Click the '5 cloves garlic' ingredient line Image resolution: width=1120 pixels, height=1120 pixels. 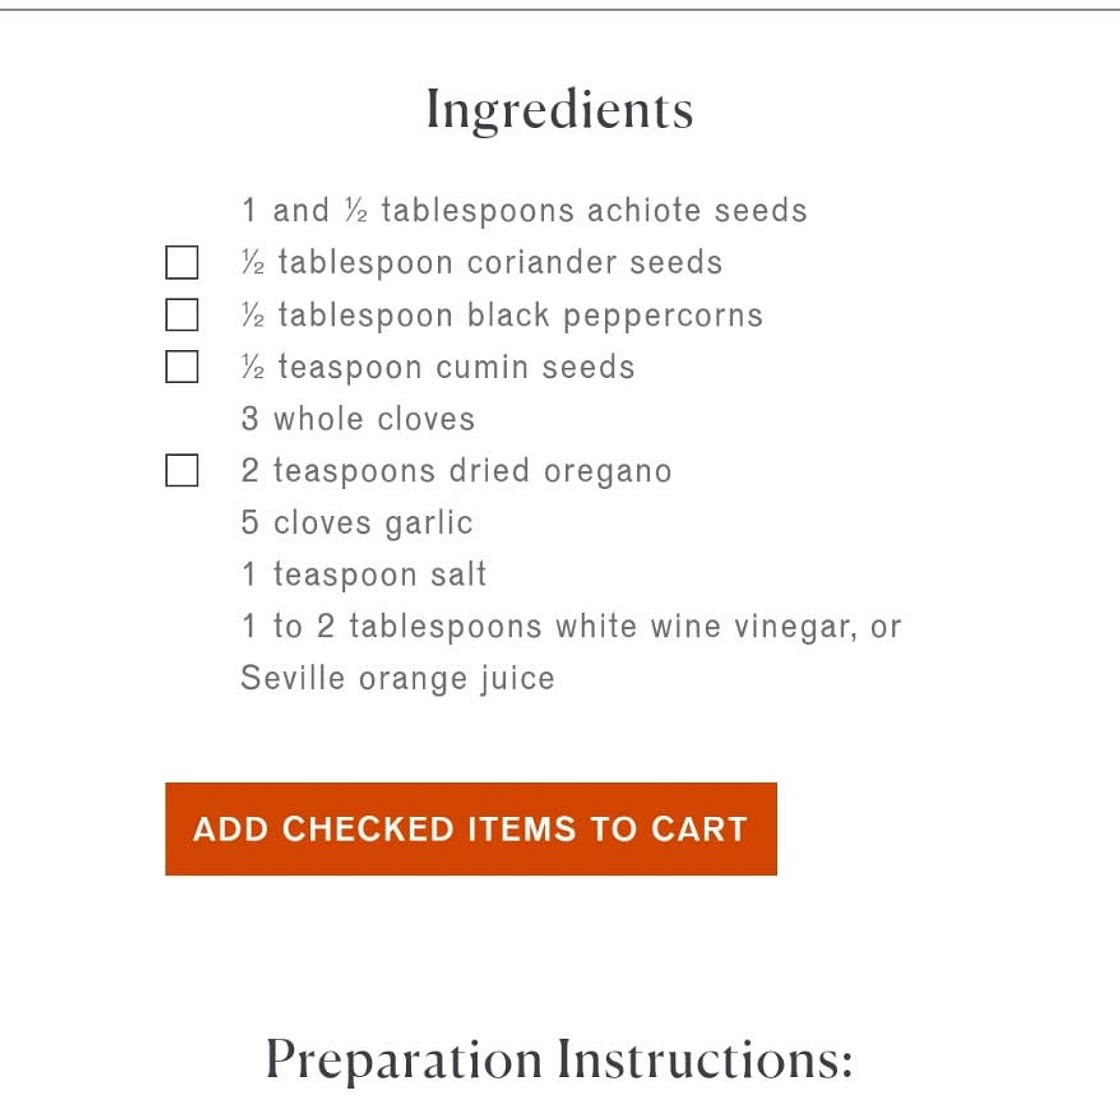pyautogui.click(x=357, y=523)
